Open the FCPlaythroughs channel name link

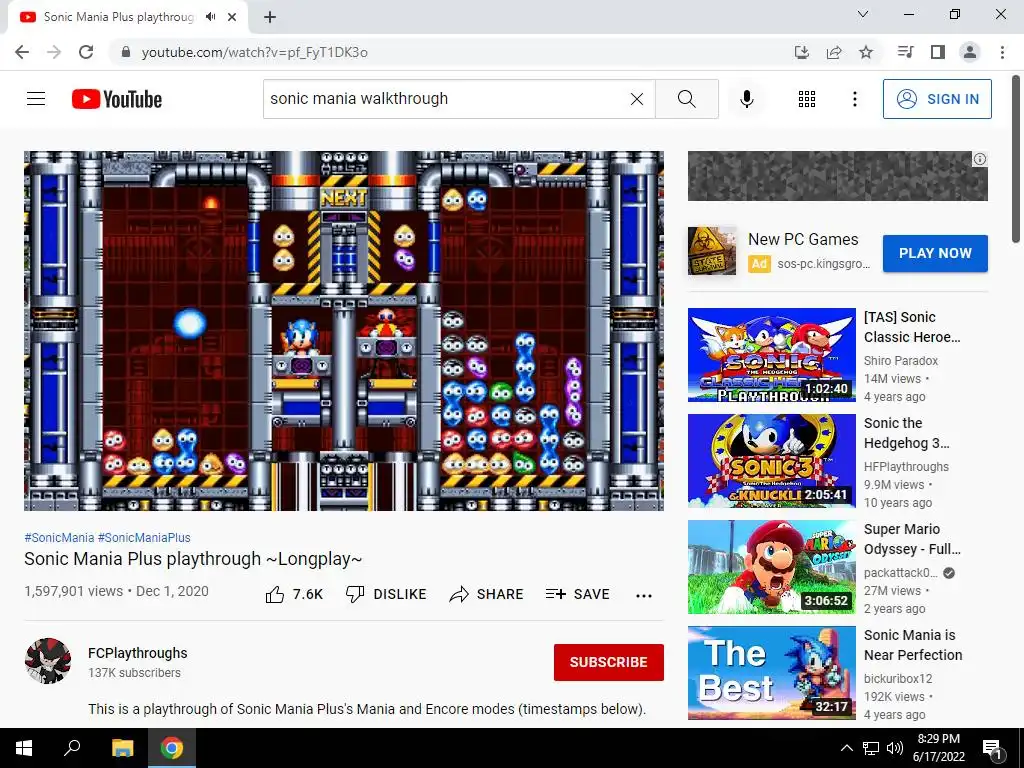(138, 653)
